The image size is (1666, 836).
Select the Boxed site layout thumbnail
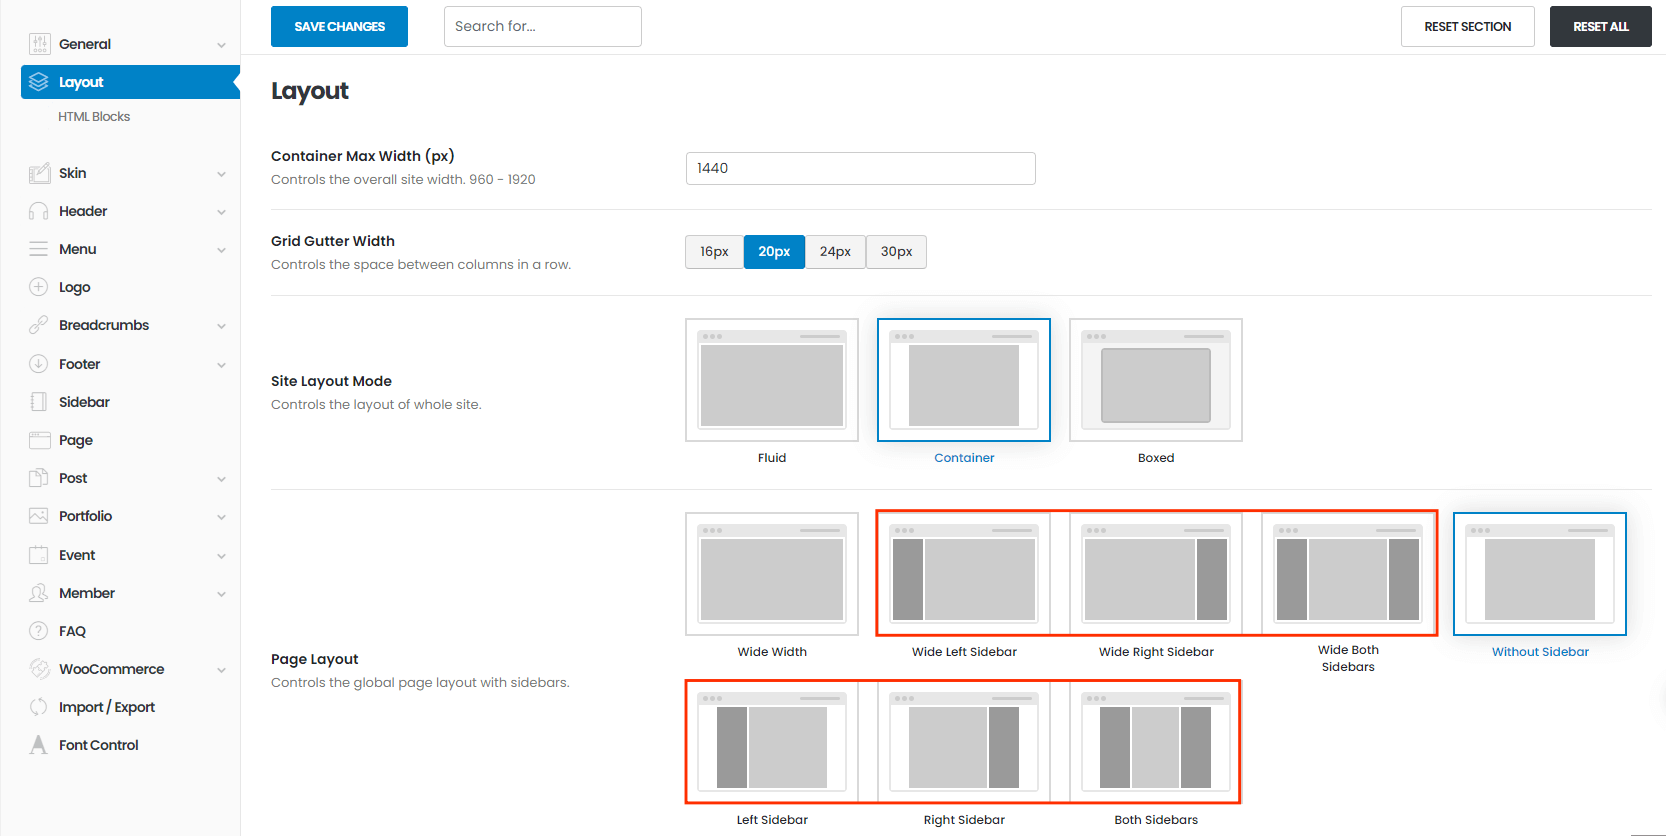point(1155,380)
